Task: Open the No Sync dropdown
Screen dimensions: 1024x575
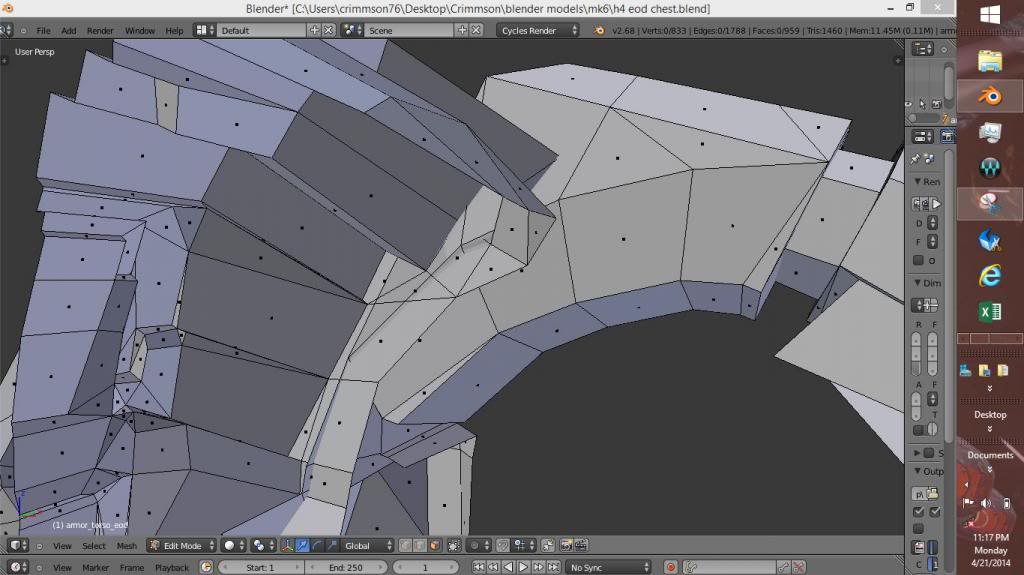Action: 608,567
